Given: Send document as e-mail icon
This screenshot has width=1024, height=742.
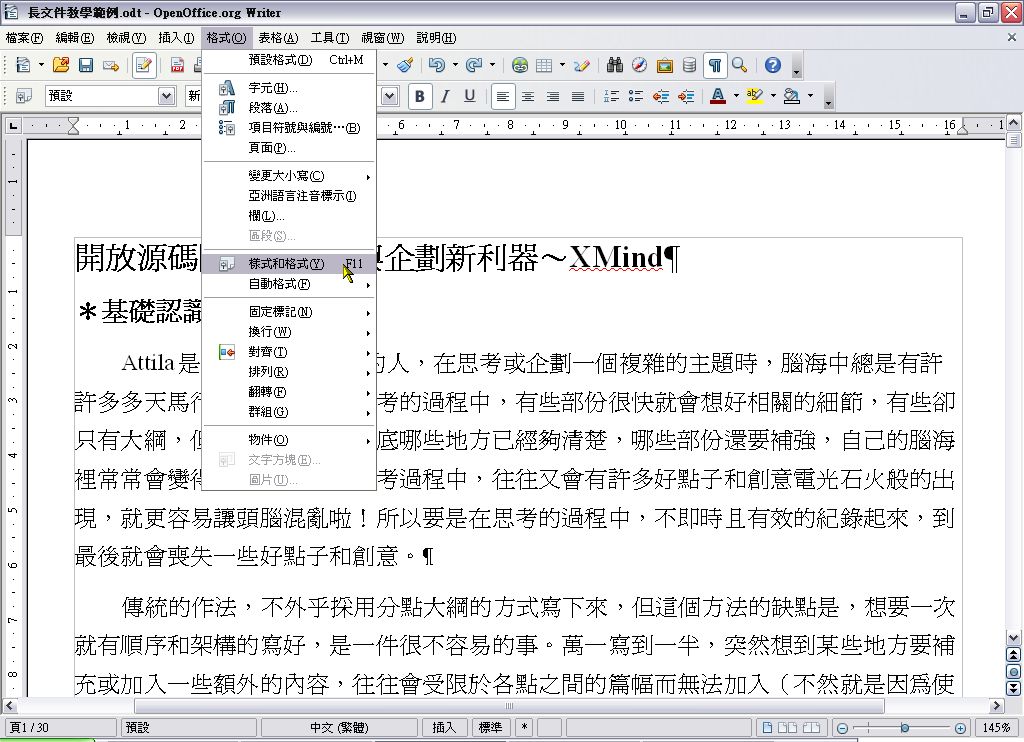Looking at the screenshot, I should pos(110,65).
